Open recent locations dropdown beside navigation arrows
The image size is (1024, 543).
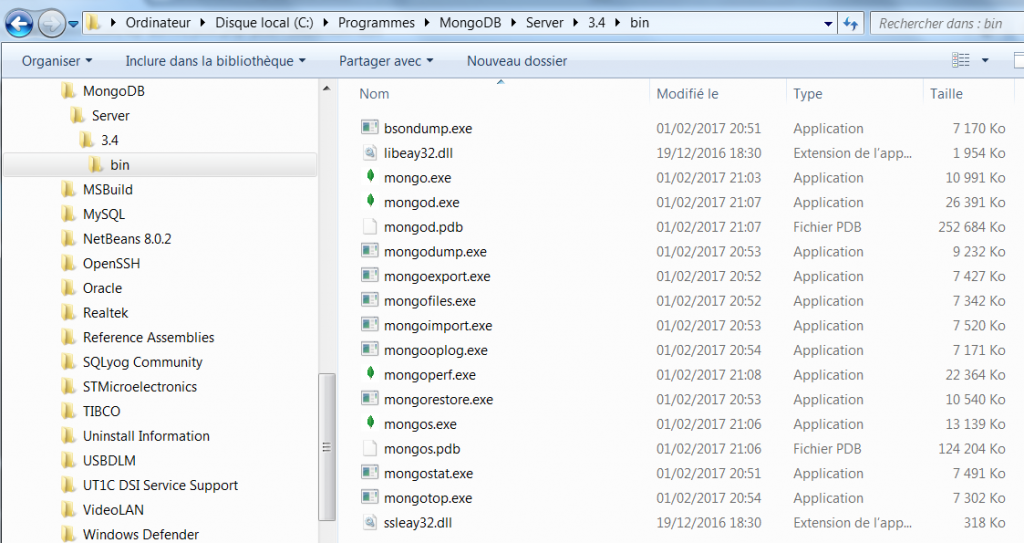(x=73, y=24)
